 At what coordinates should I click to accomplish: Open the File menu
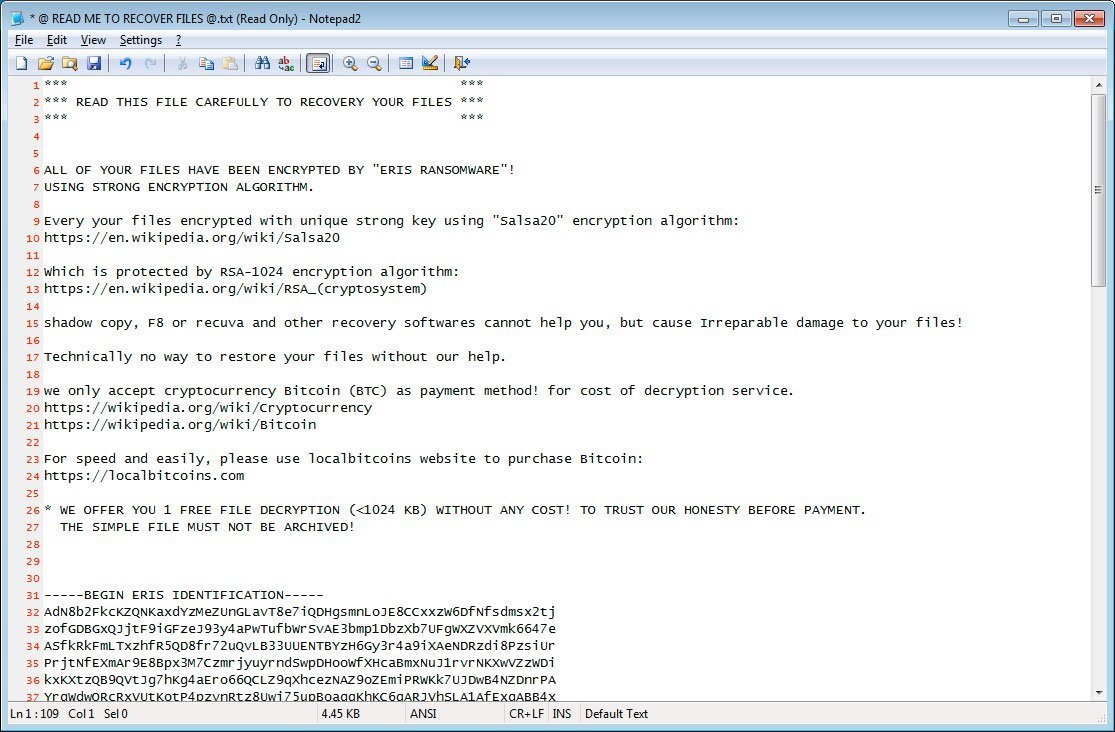24,40
